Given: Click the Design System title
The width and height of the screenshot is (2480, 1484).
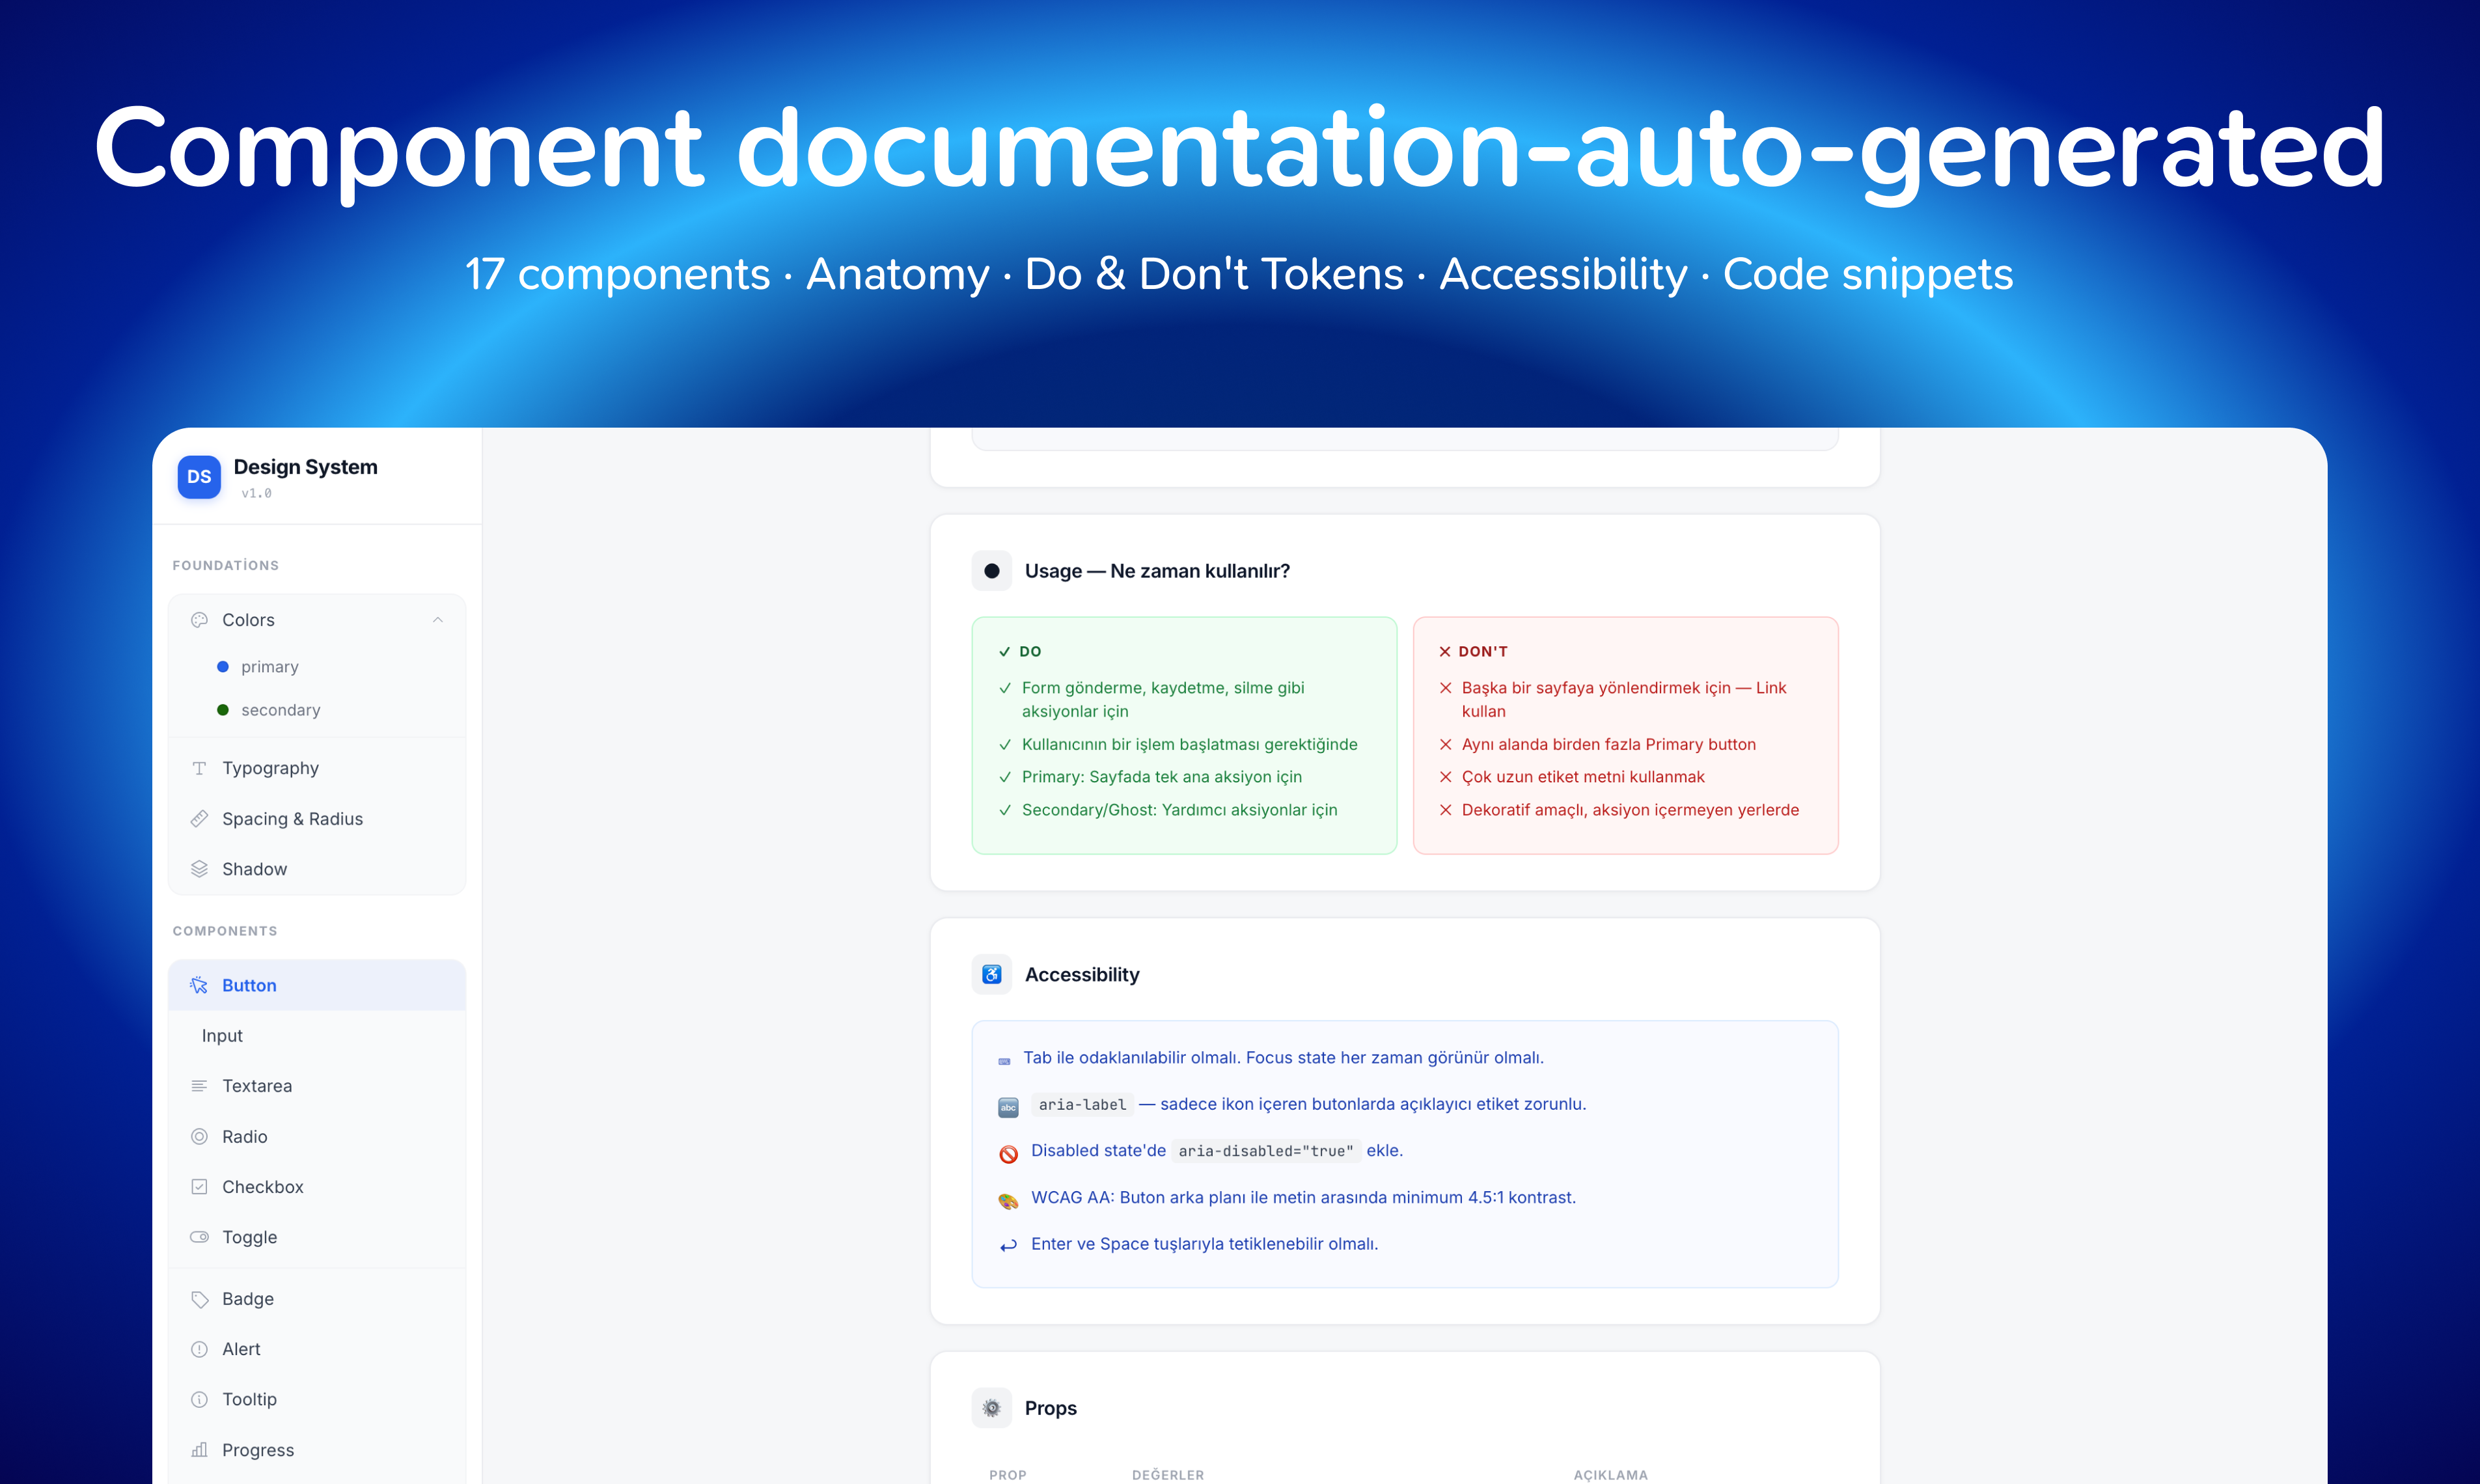Looking at the screenshot, I should coord(306,467).
